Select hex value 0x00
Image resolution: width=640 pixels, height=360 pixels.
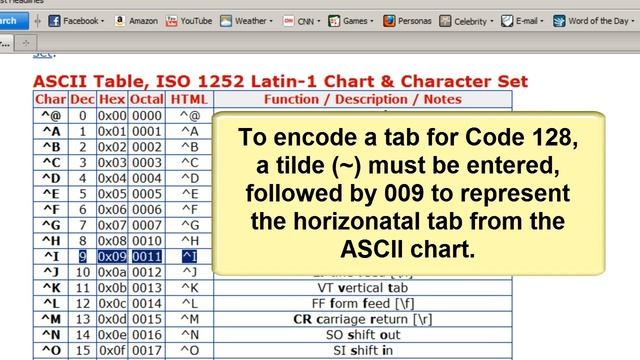112,116
